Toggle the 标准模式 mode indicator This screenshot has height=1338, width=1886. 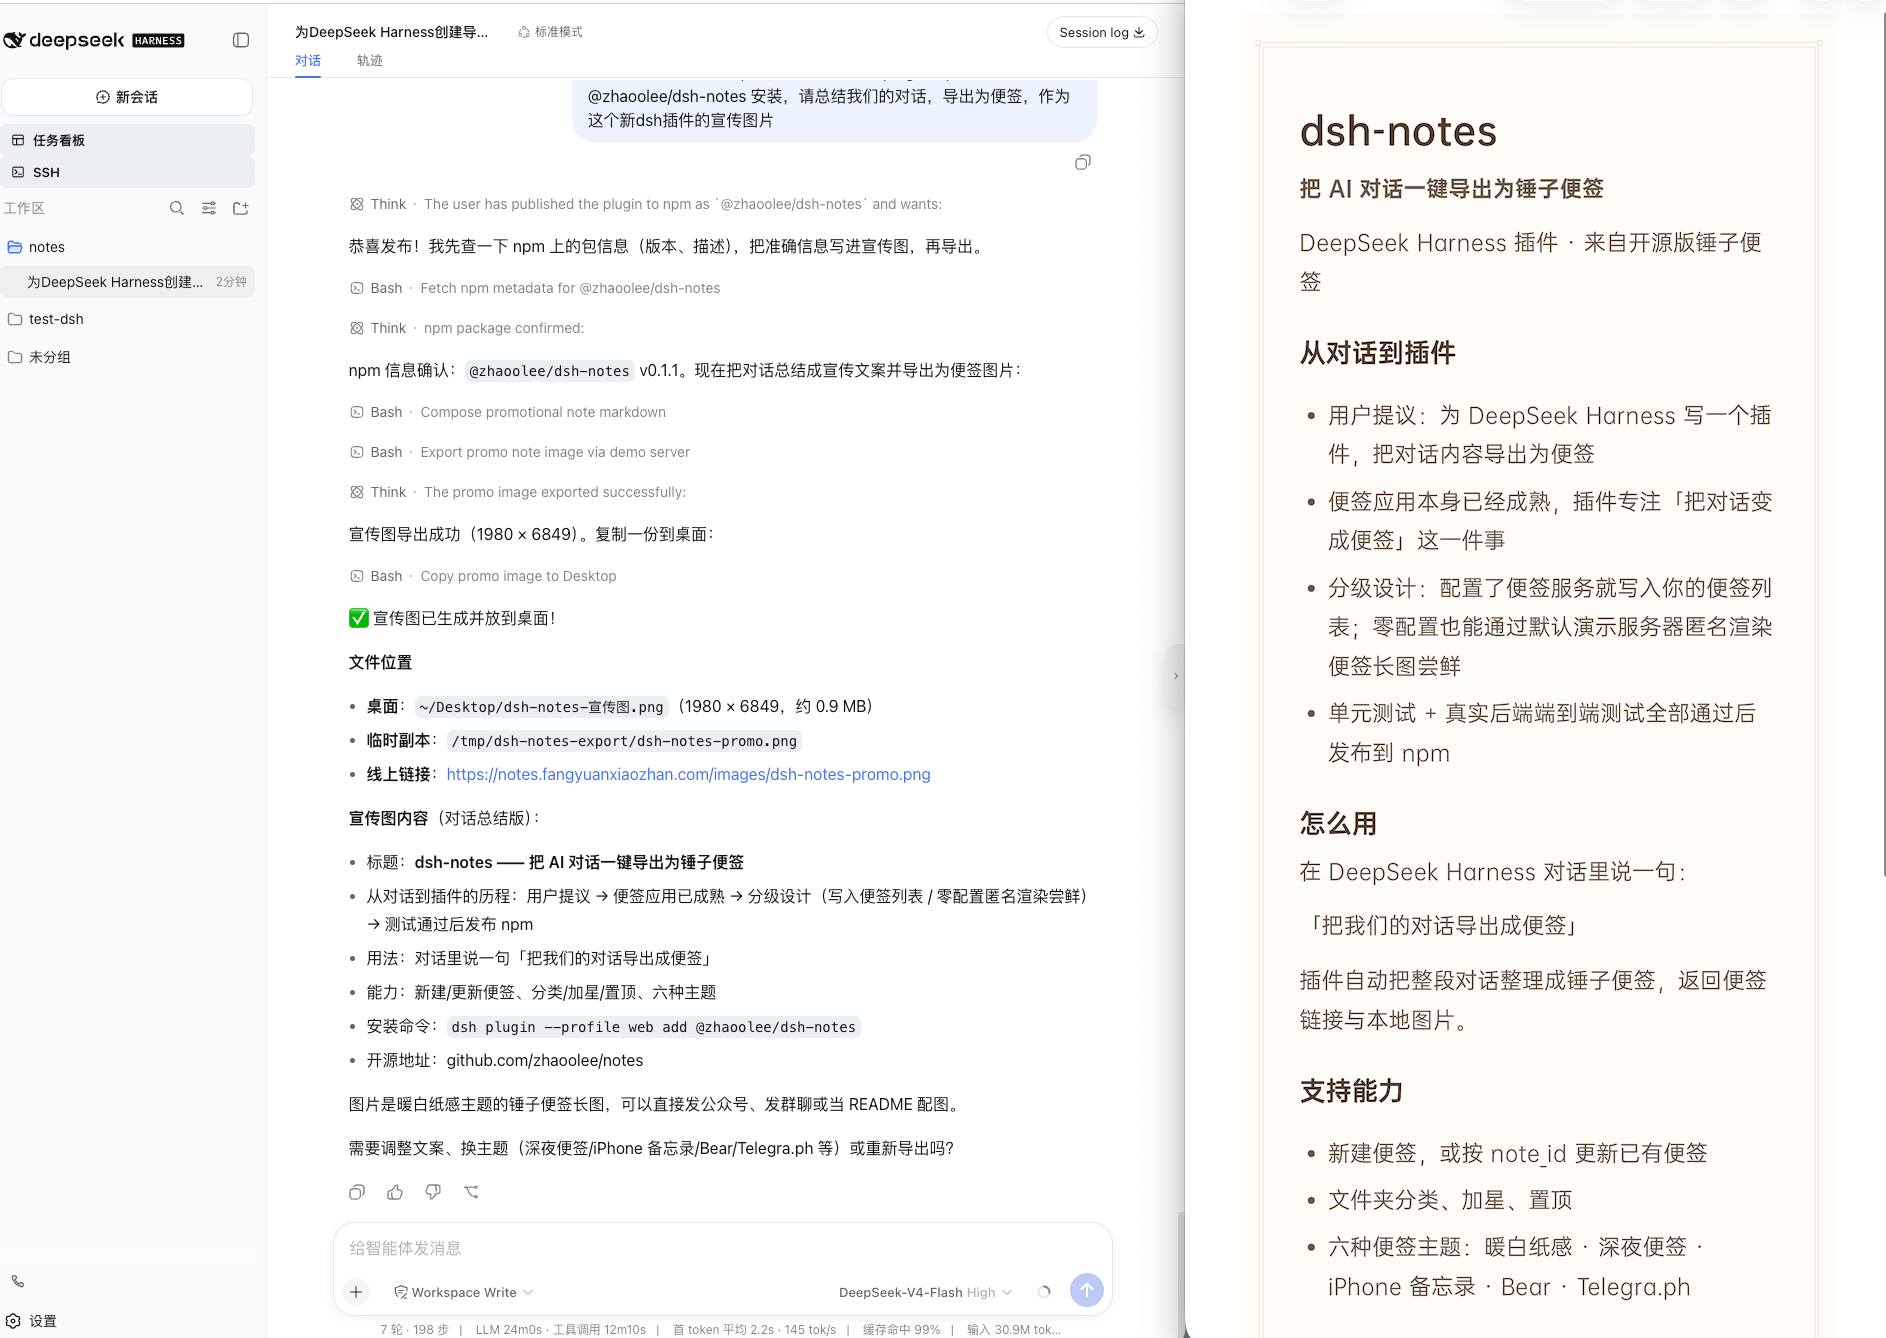[550, 32]
